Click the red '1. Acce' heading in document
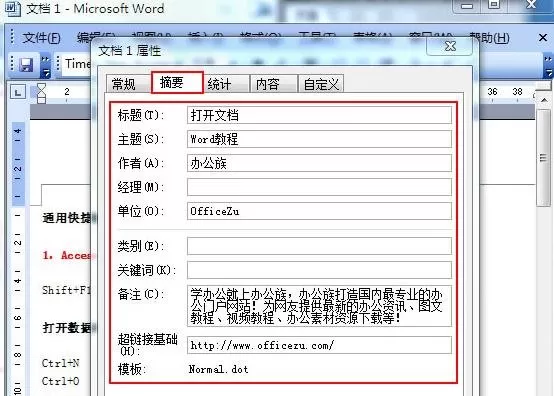The width and height of the screenshot is (554, 396). pyautogui.click(x=67, y=255)
